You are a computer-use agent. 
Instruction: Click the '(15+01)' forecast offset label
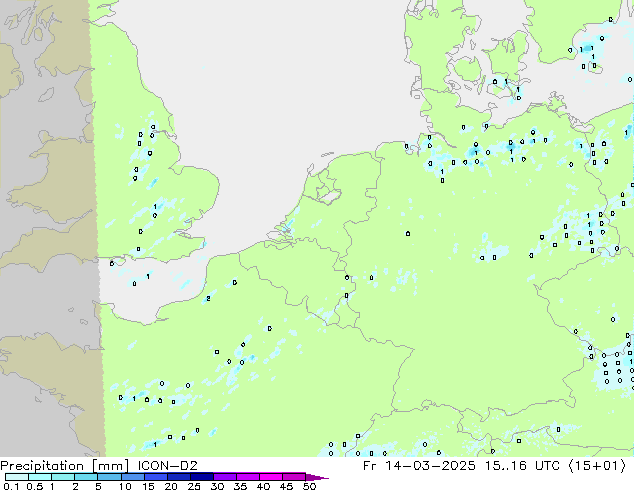(x=597, y=465)
